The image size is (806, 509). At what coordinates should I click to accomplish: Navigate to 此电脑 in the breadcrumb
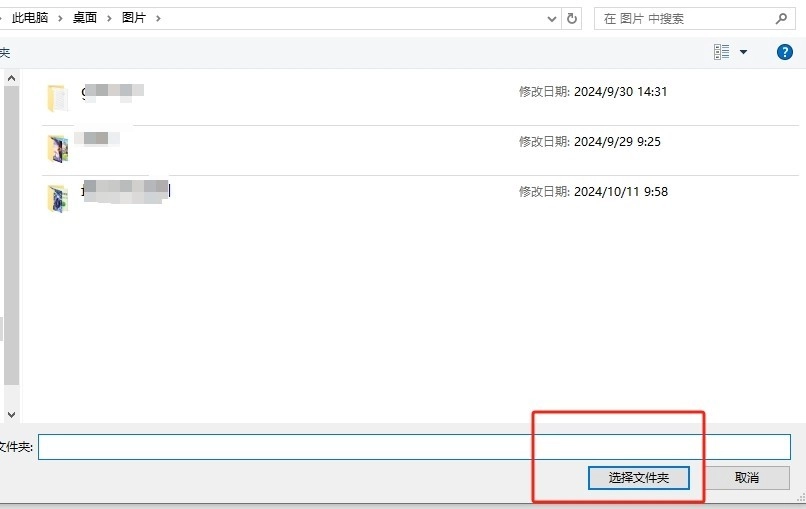click(x=30, y=18)
